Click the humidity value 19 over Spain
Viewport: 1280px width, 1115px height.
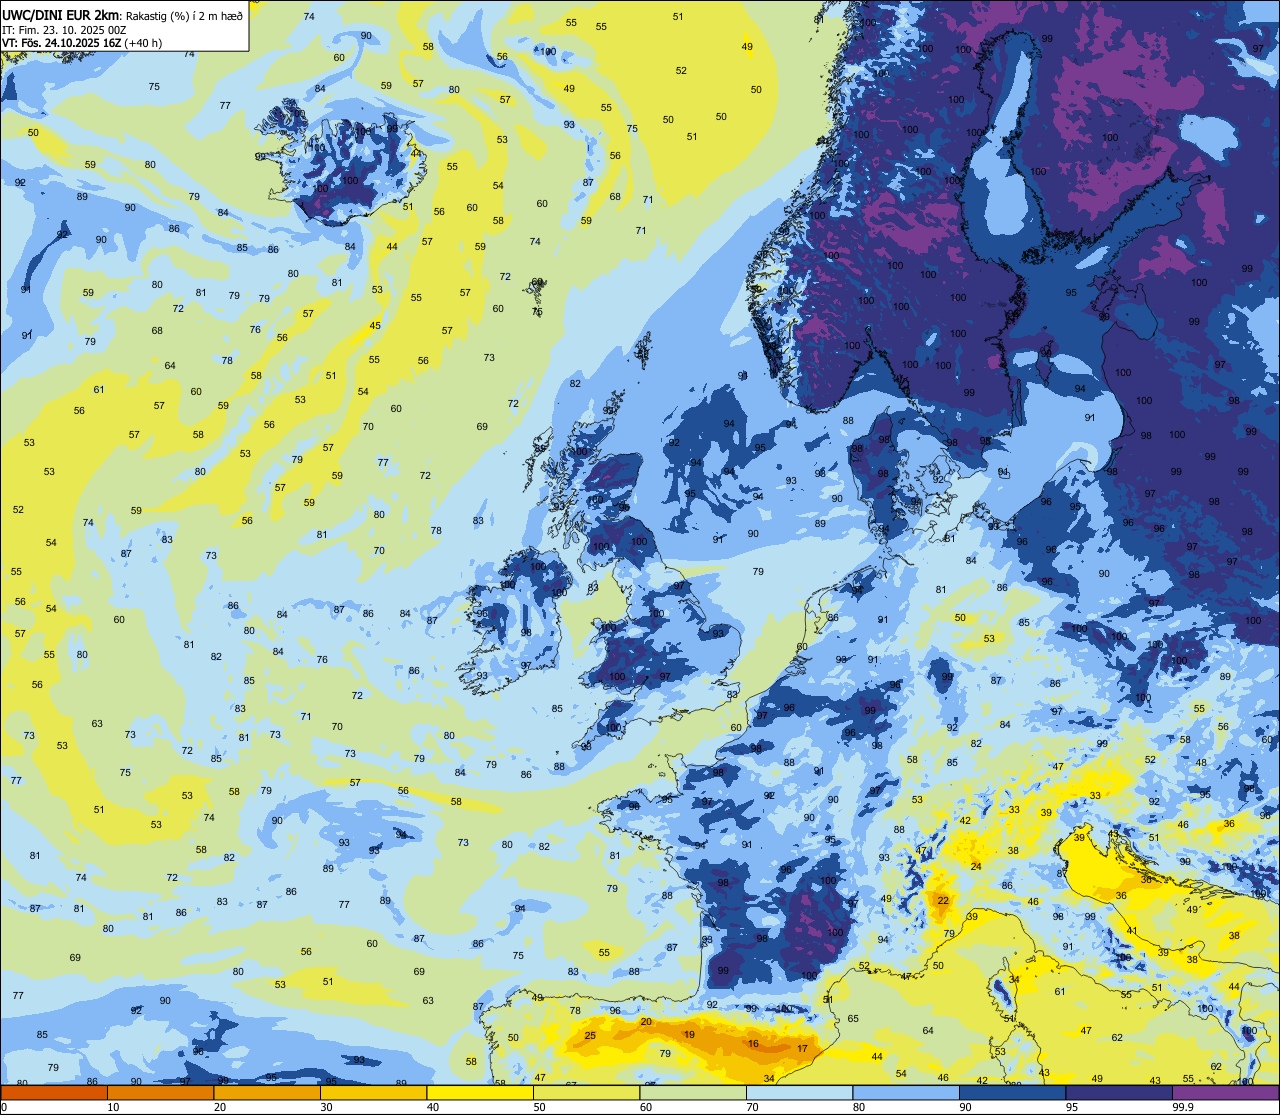(689, 1034)
